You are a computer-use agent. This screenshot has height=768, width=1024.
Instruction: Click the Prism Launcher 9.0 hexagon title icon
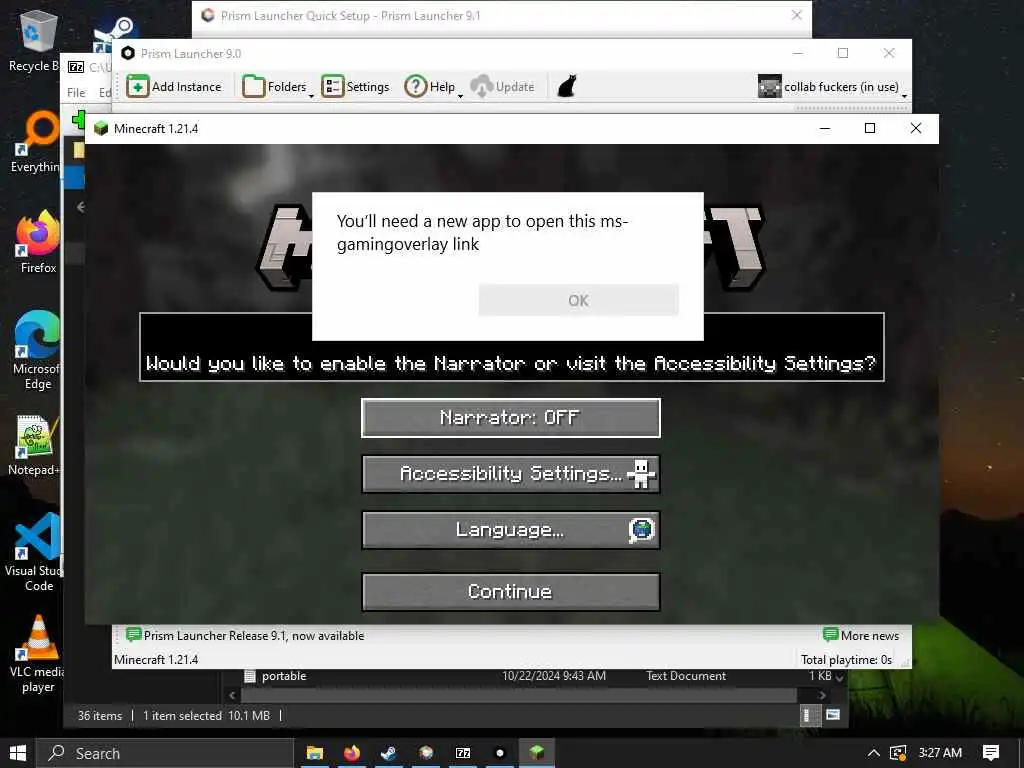pyautogui.click(x=128, y=54)
